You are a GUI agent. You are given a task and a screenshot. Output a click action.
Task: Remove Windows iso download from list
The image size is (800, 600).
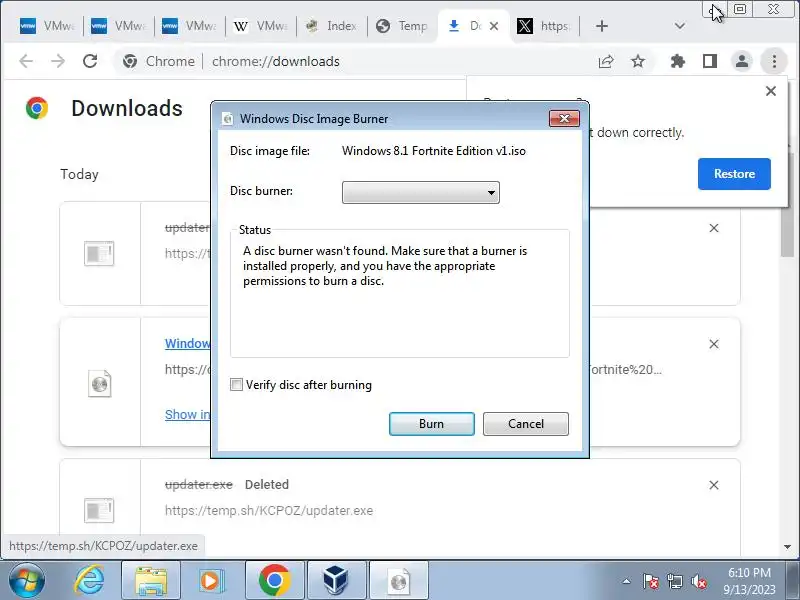tap(714, 344)
